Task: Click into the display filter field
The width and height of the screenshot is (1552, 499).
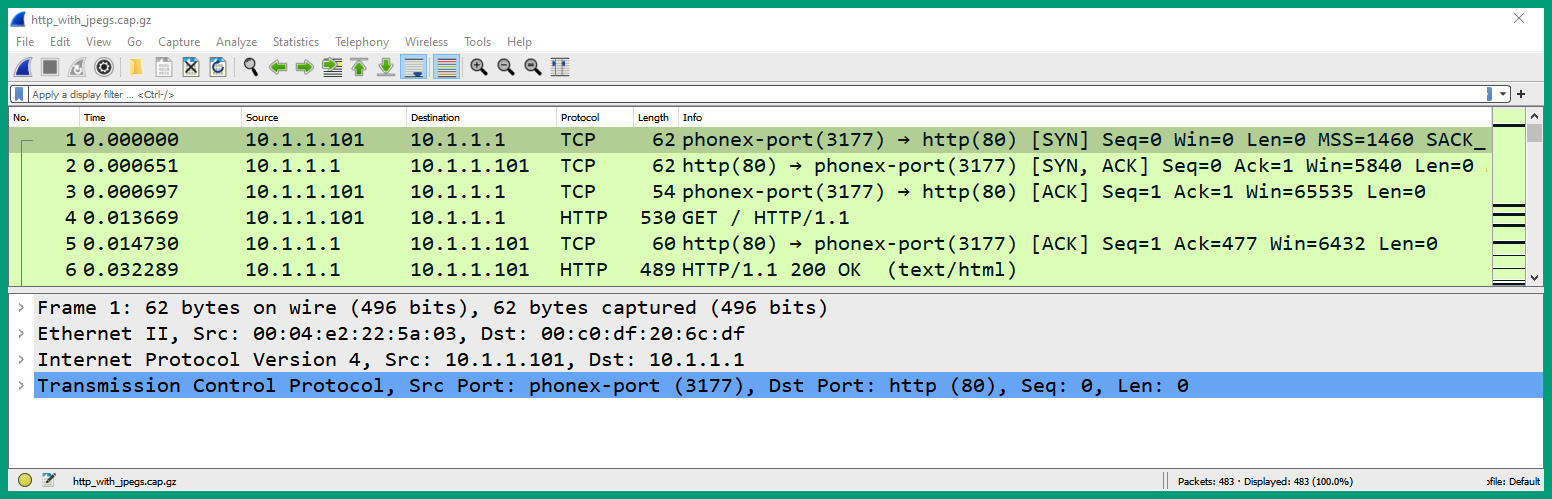Action: [x=755, y=94]
